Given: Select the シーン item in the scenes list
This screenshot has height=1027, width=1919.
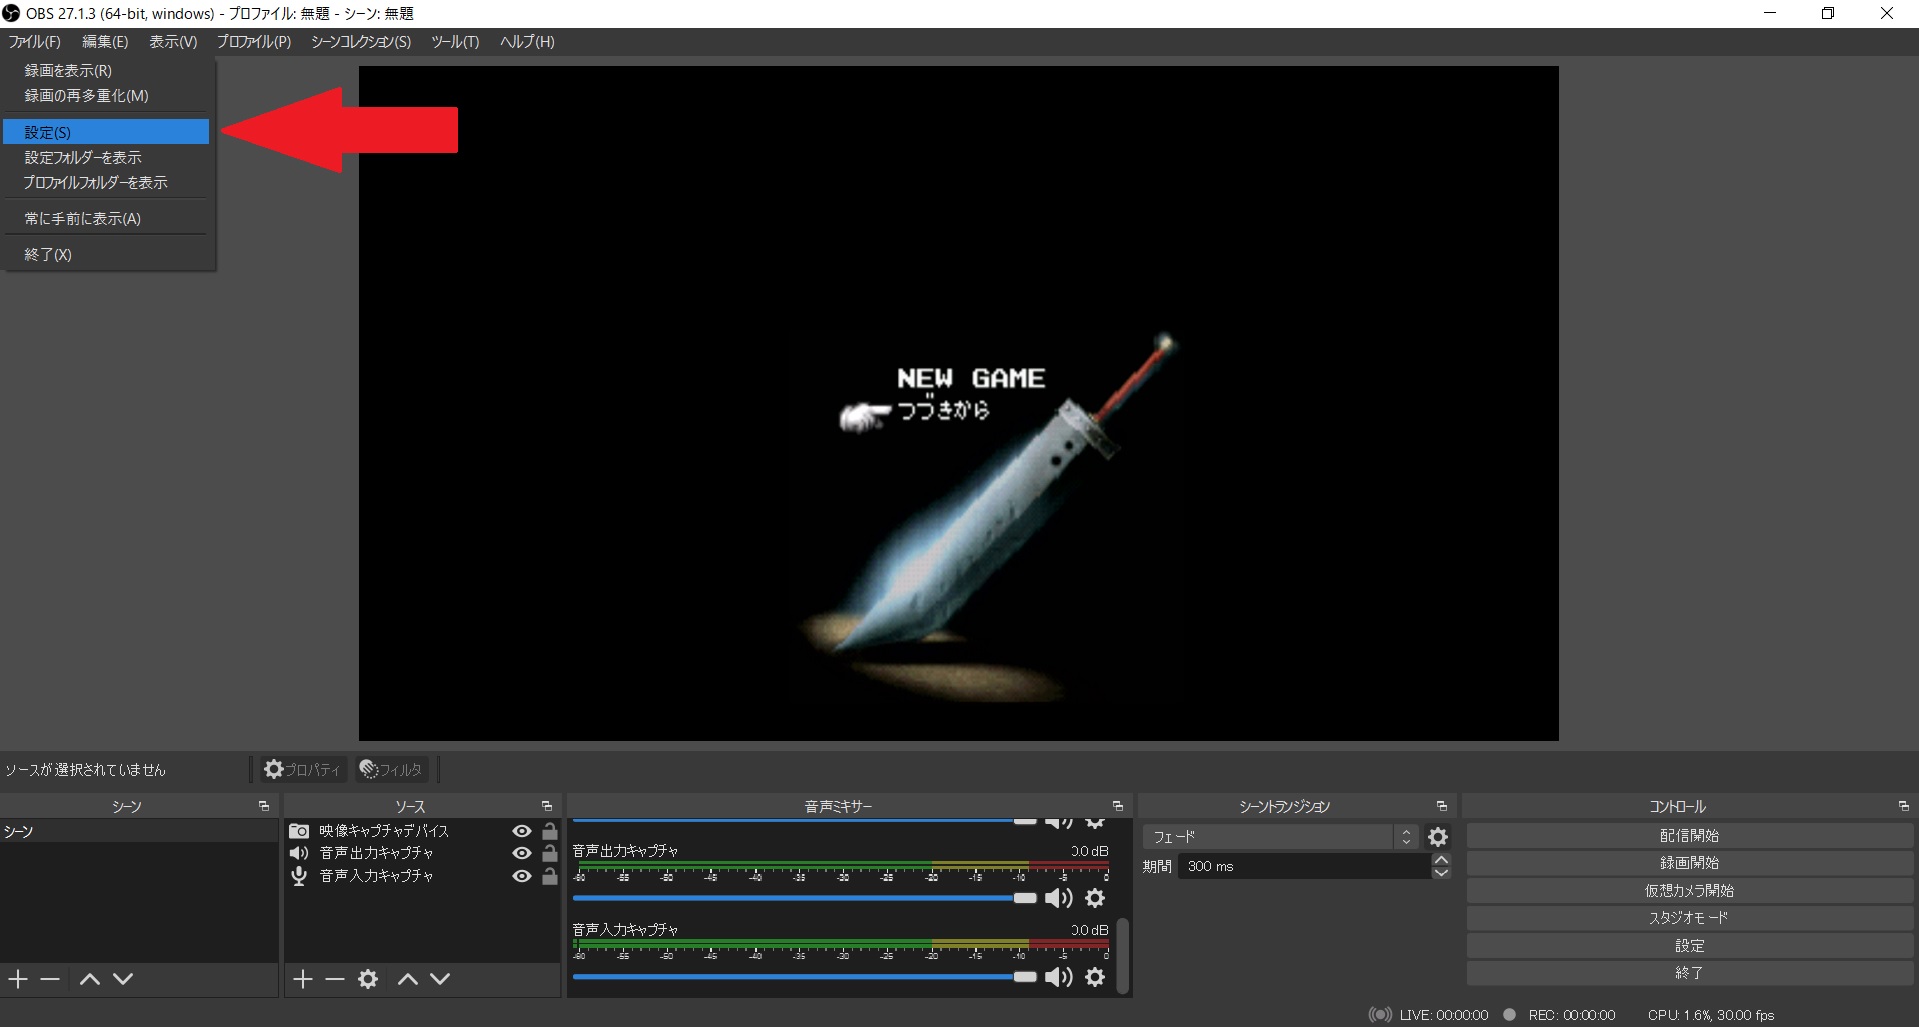Looking at the screenshot, I should tap(139, 832).
